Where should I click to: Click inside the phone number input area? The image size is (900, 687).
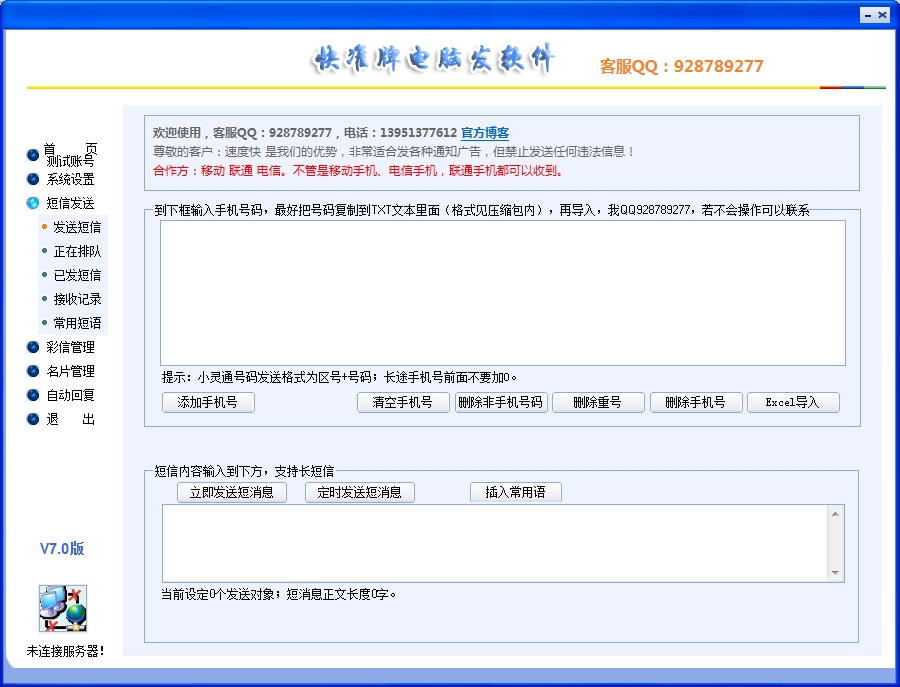500,290
